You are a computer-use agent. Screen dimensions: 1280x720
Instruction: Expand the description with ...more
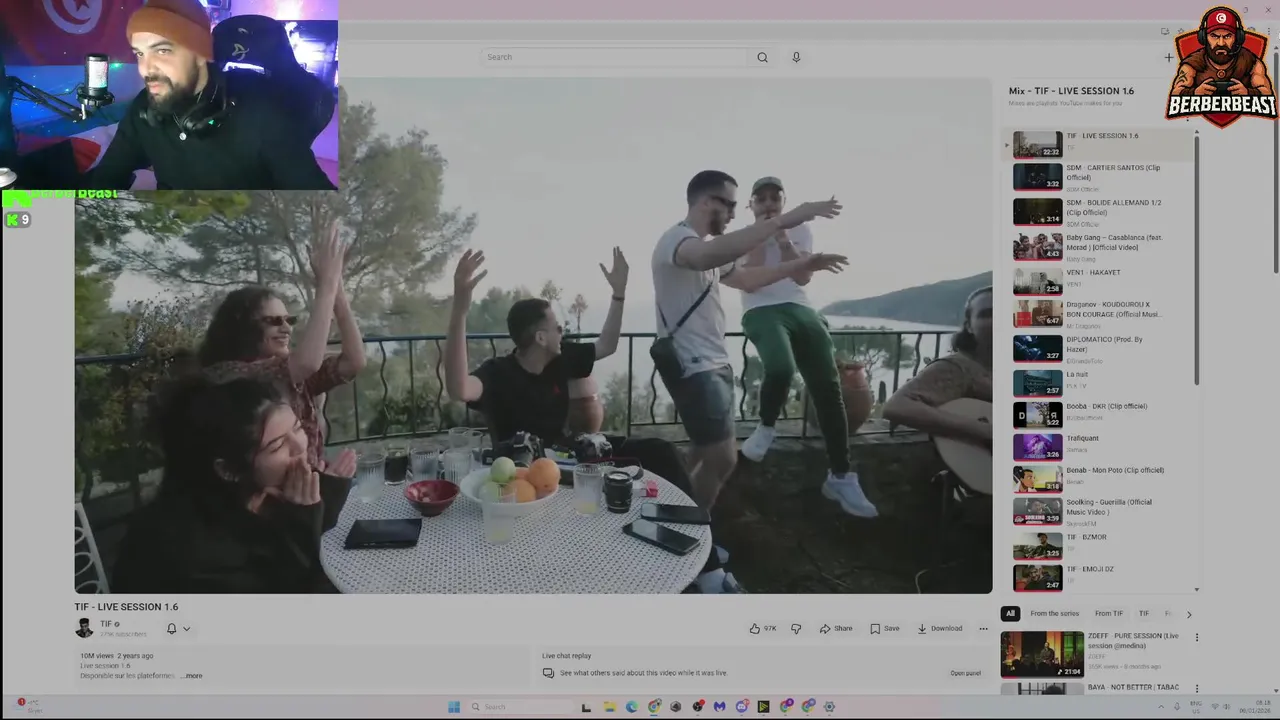pos(191,676)
